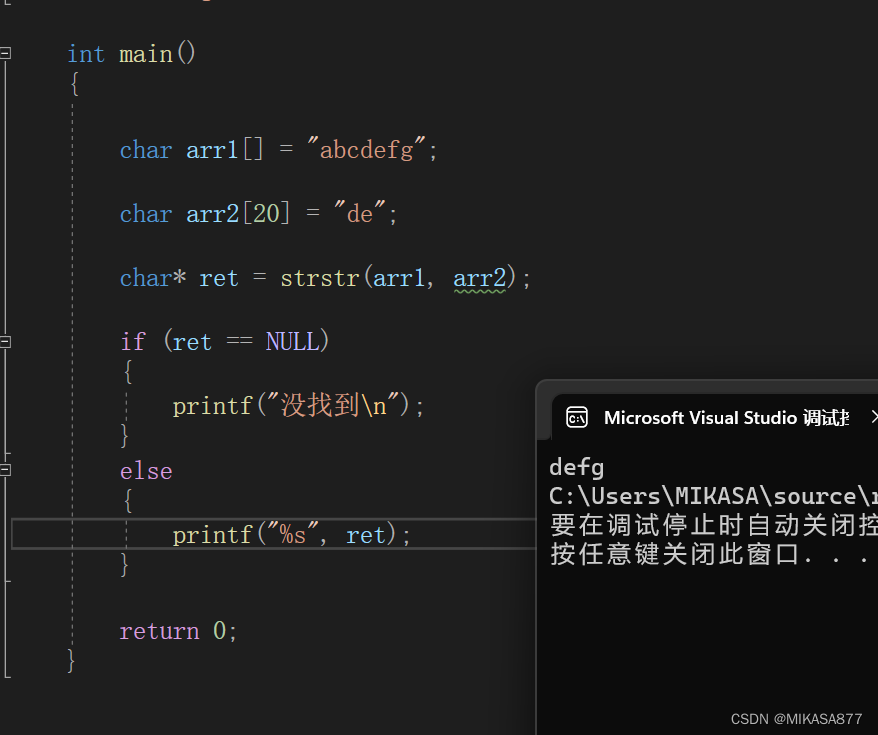Click the C:\ console window icon
Image resolution: width=878 pixels, height=735 pixels.
point(577,417)
